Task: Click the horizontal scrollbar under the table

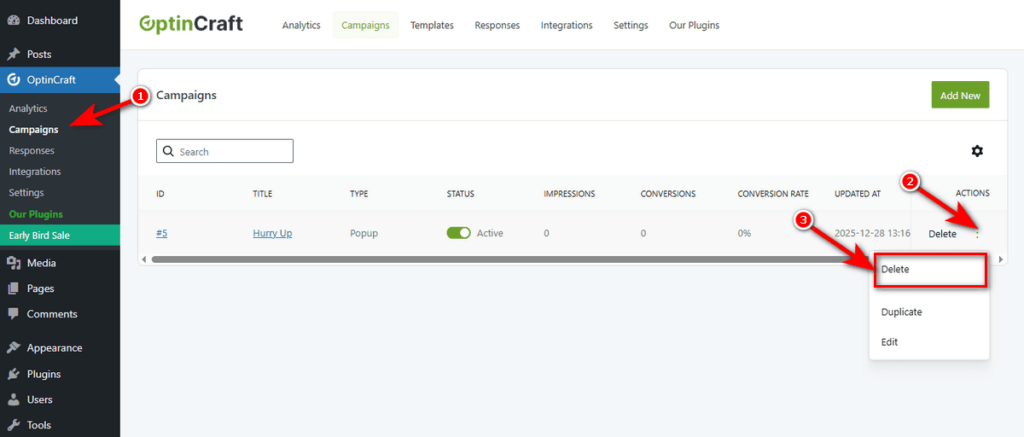Action: (x=500, y=259)
